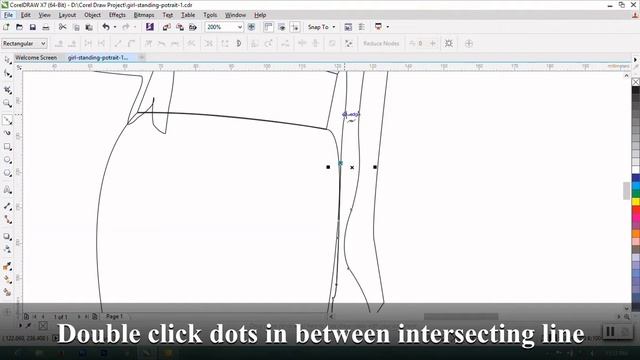Select the Crop tool in the toolbox
The height and width of the screenshot is (360, 640).
(7, 89)
